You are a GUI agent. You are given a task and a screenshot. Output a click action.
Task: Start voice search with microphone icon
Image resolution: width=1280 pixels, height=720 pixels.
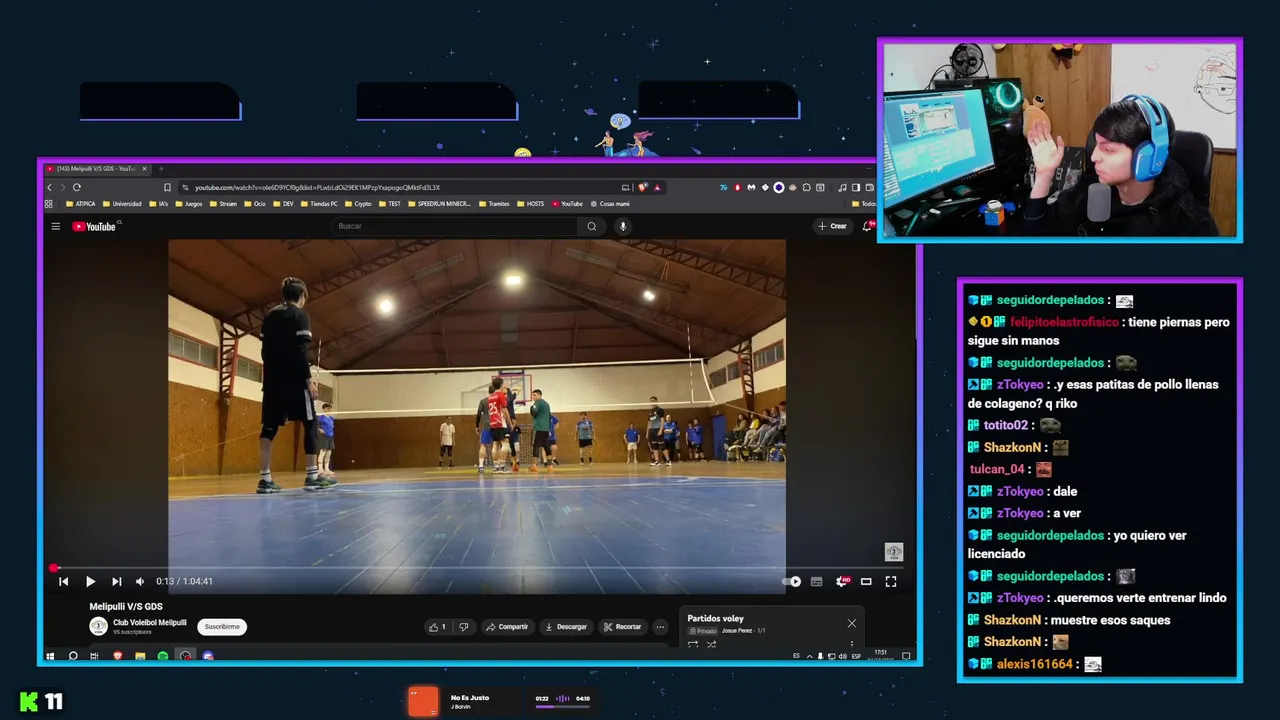(x=622, y=226)
